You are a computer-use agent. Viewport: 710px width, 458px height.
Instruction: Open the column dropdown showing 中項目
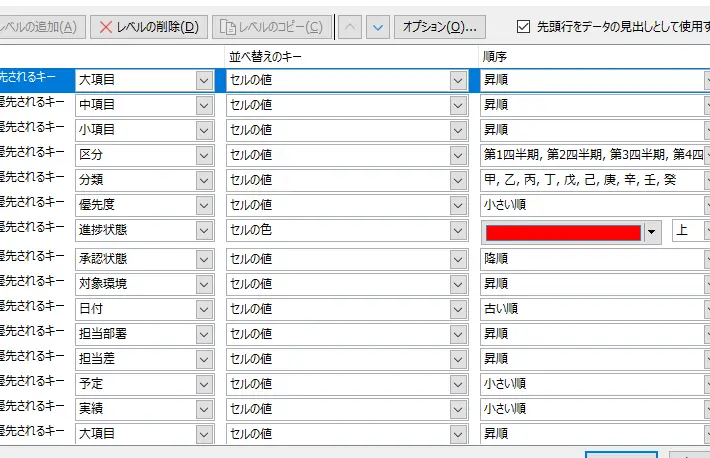[145, 105]
